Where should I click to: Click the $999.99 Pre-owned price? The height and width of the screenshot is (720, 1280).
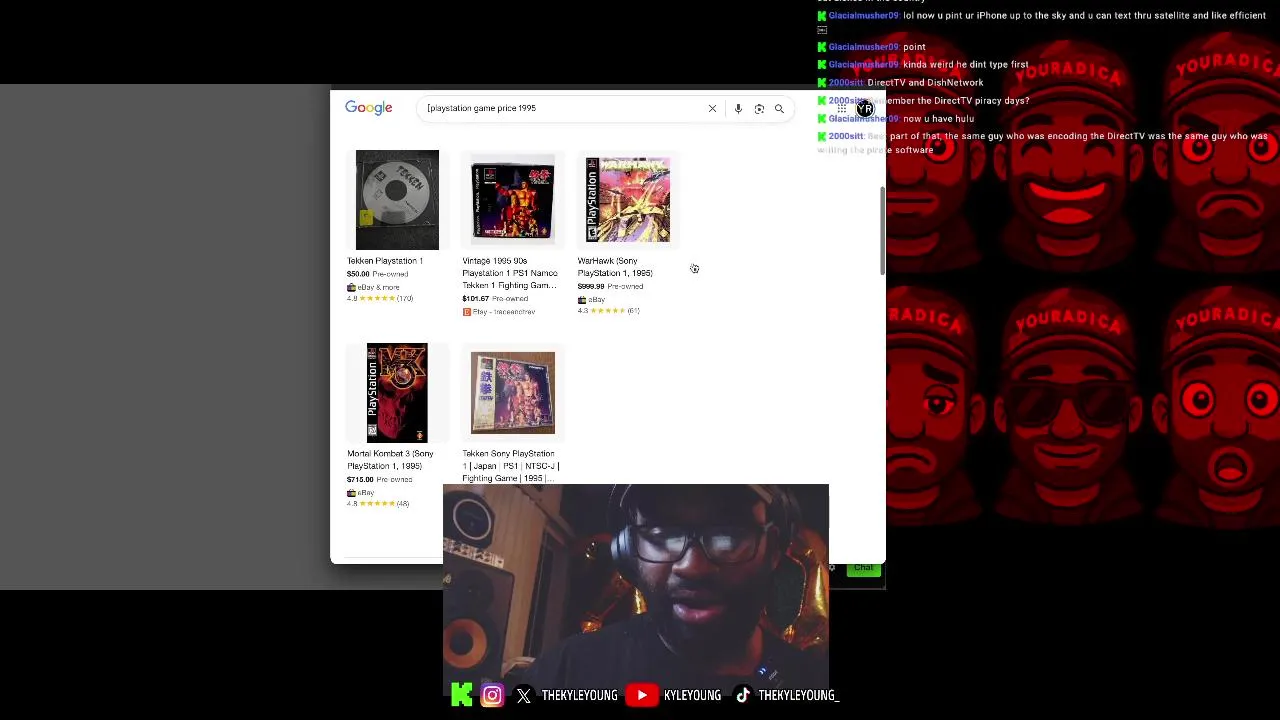(x=610, y=286)
